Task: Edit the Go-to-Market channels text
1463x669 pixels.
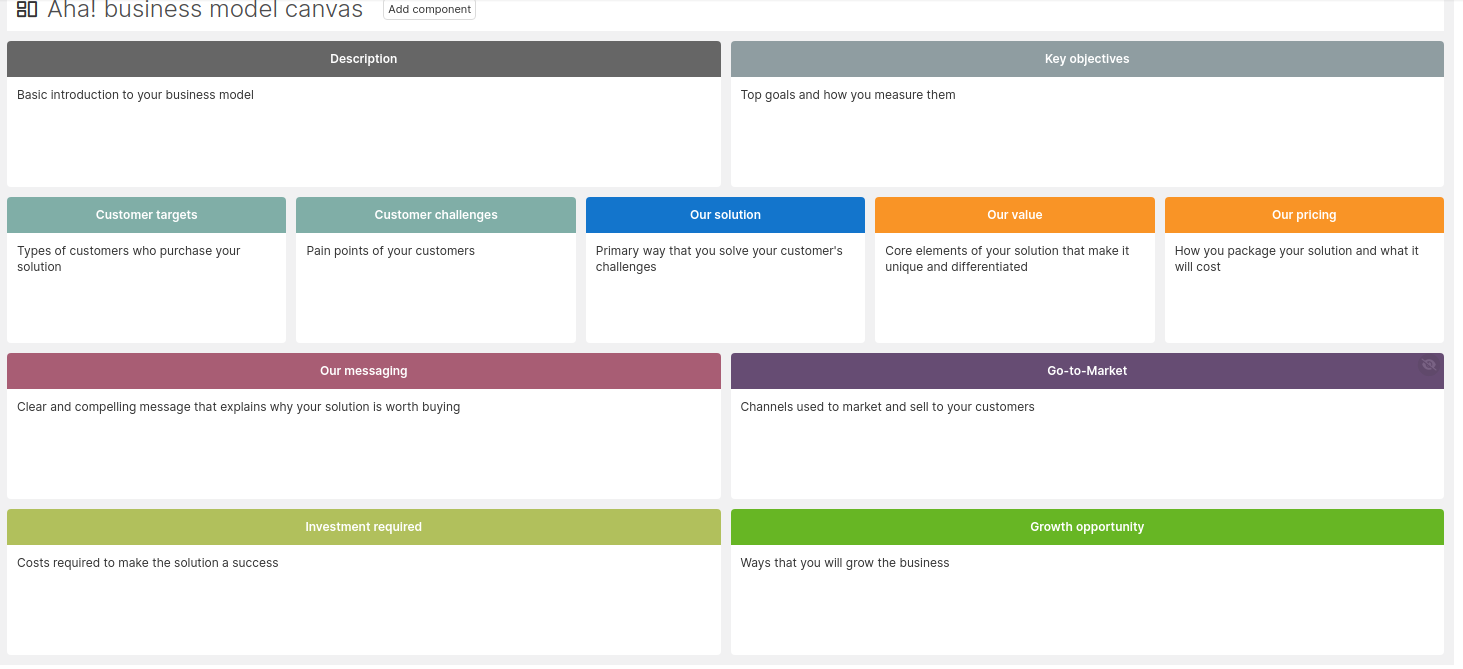Action: point(1087,440)
